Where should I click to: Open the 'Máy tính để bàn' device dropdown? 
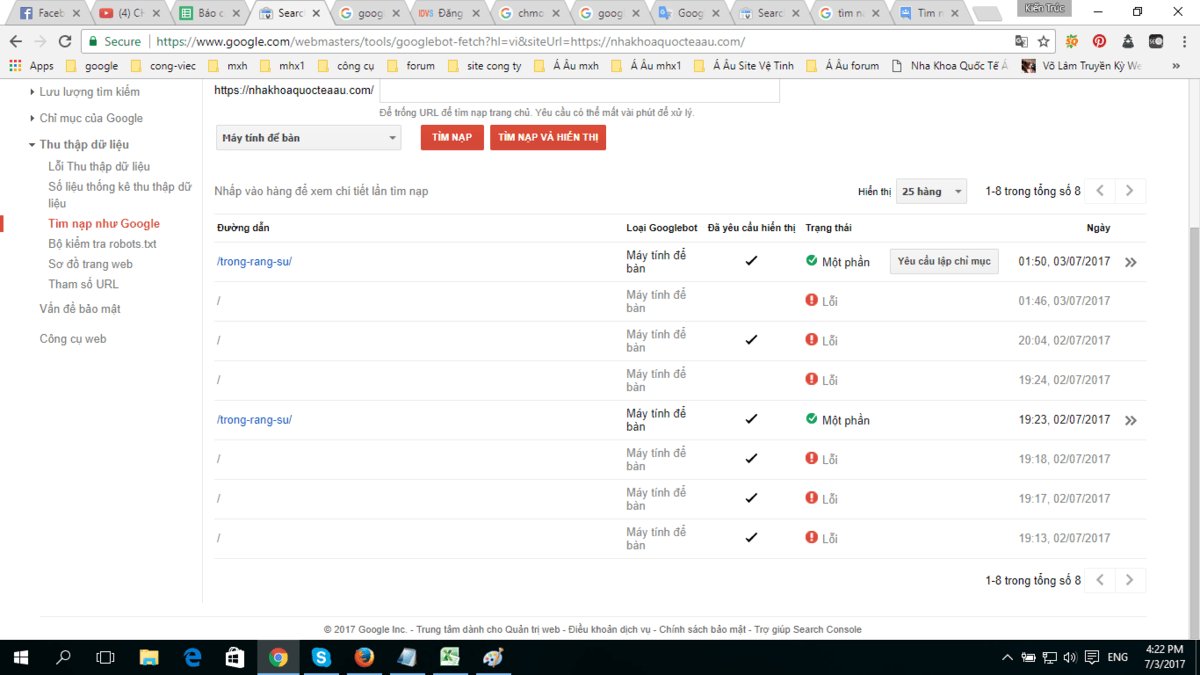pos(309,138)
